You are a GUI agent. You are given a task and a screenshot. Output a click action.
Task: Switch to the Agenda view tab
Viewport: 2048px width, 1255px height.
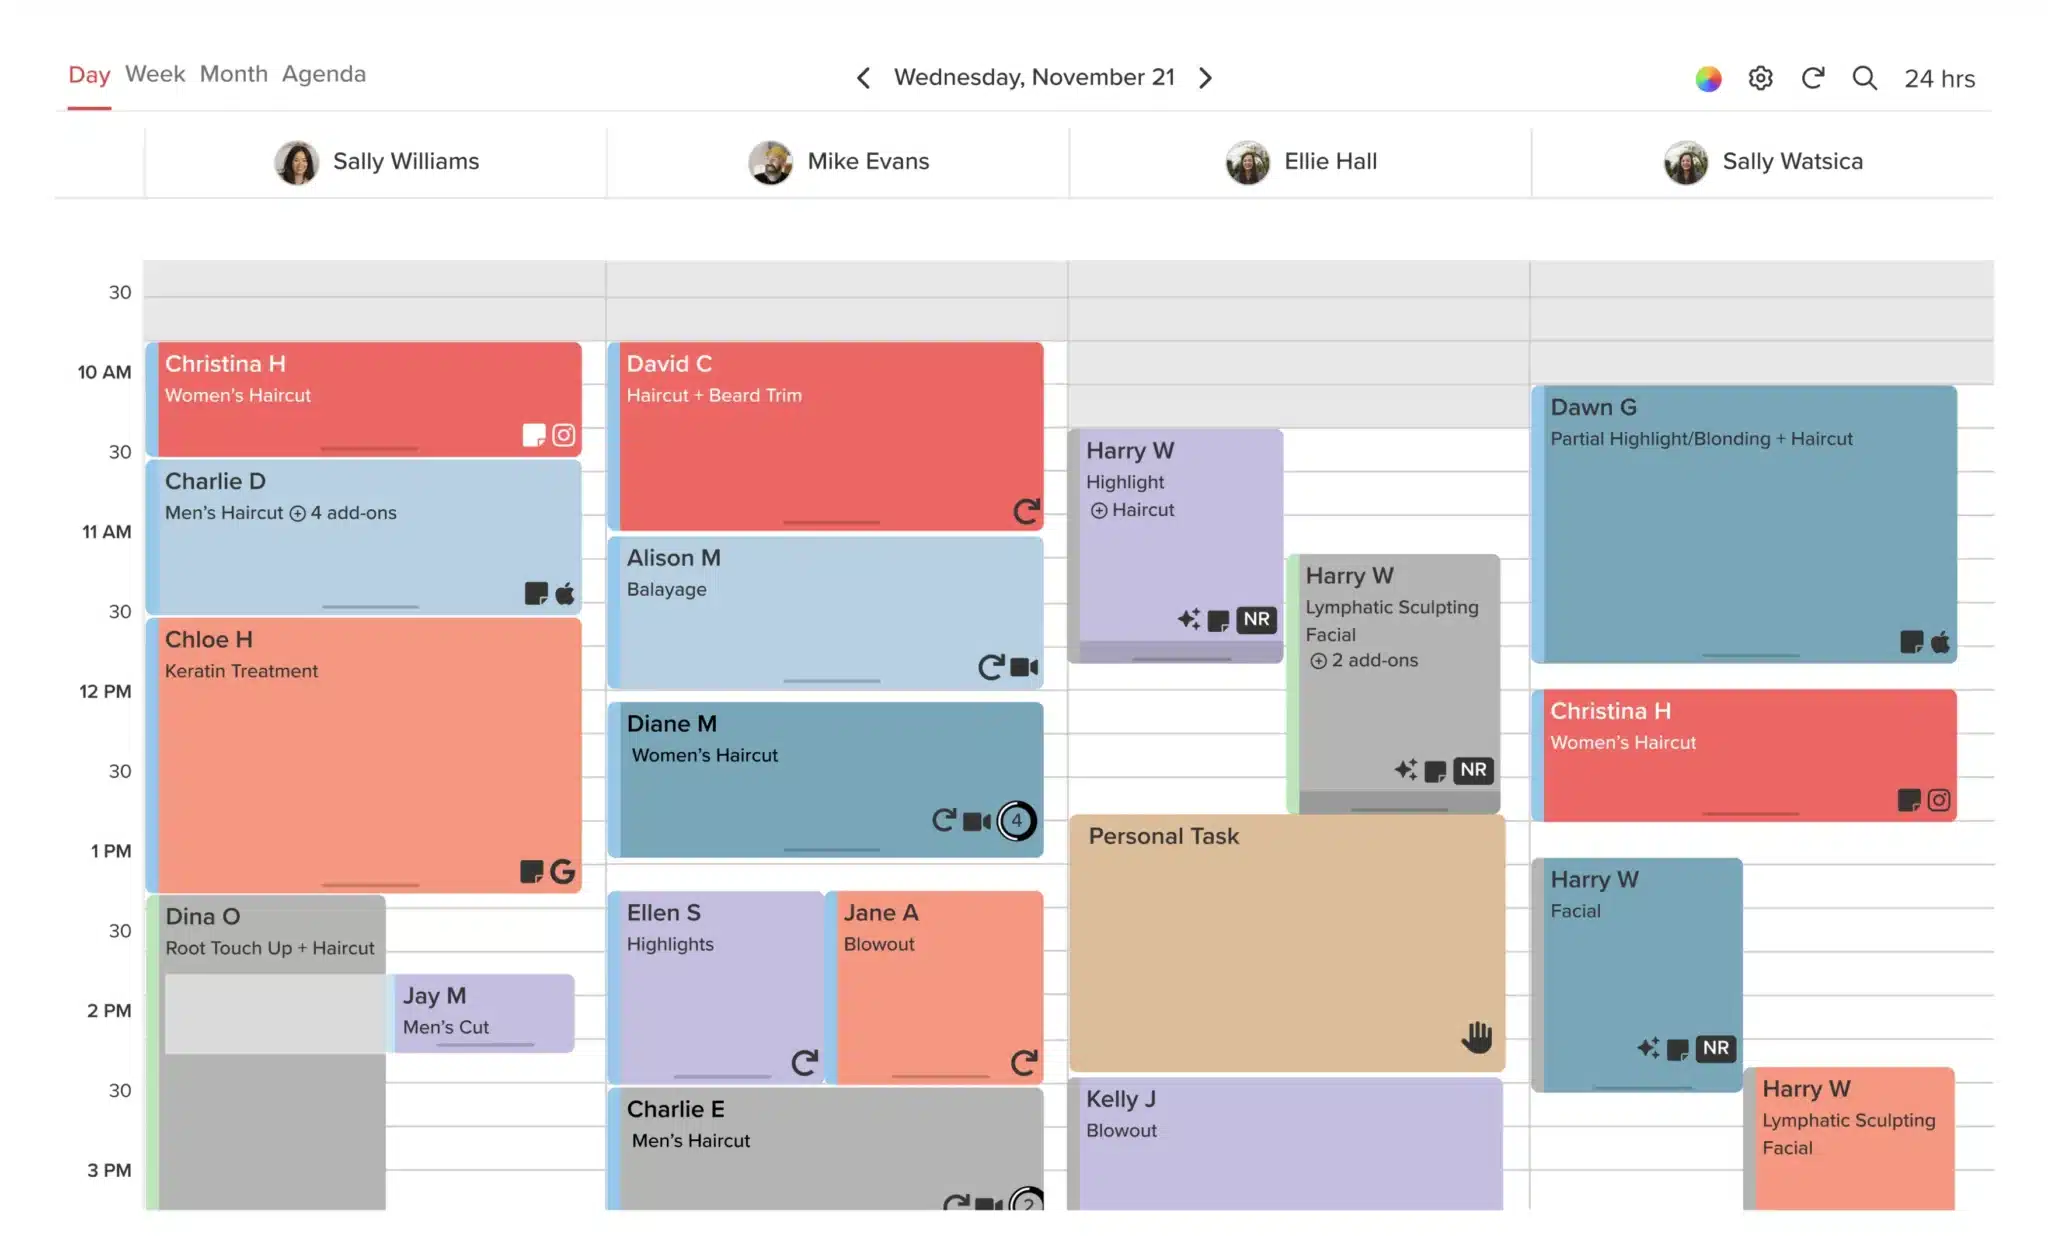[x=323, y=75]
